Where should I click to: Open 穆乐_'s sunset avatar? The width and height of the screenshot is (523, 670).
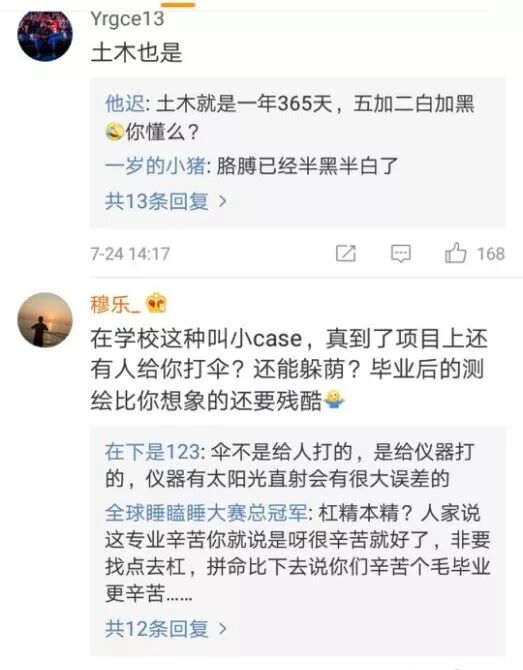pos(45,320)
